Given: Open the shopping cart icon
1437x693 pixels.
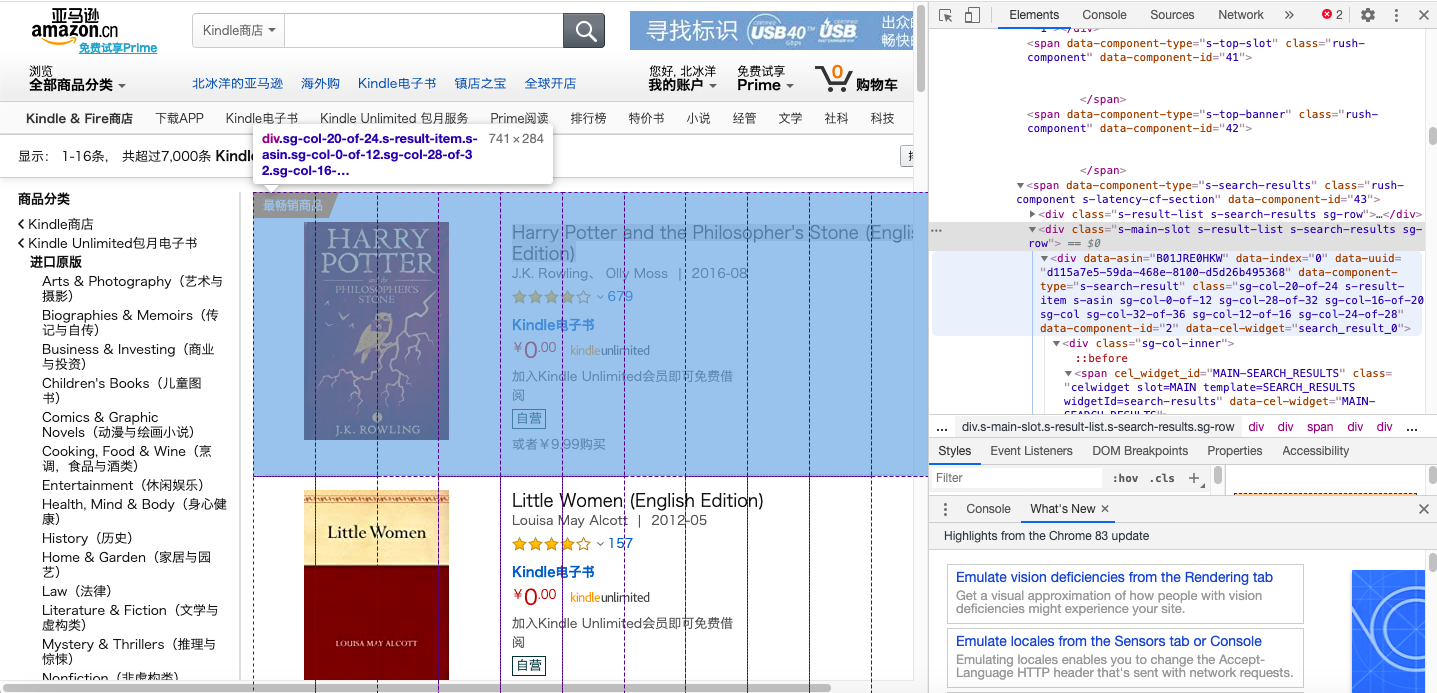Looking at the screenshot, I should tap(833, 78).
